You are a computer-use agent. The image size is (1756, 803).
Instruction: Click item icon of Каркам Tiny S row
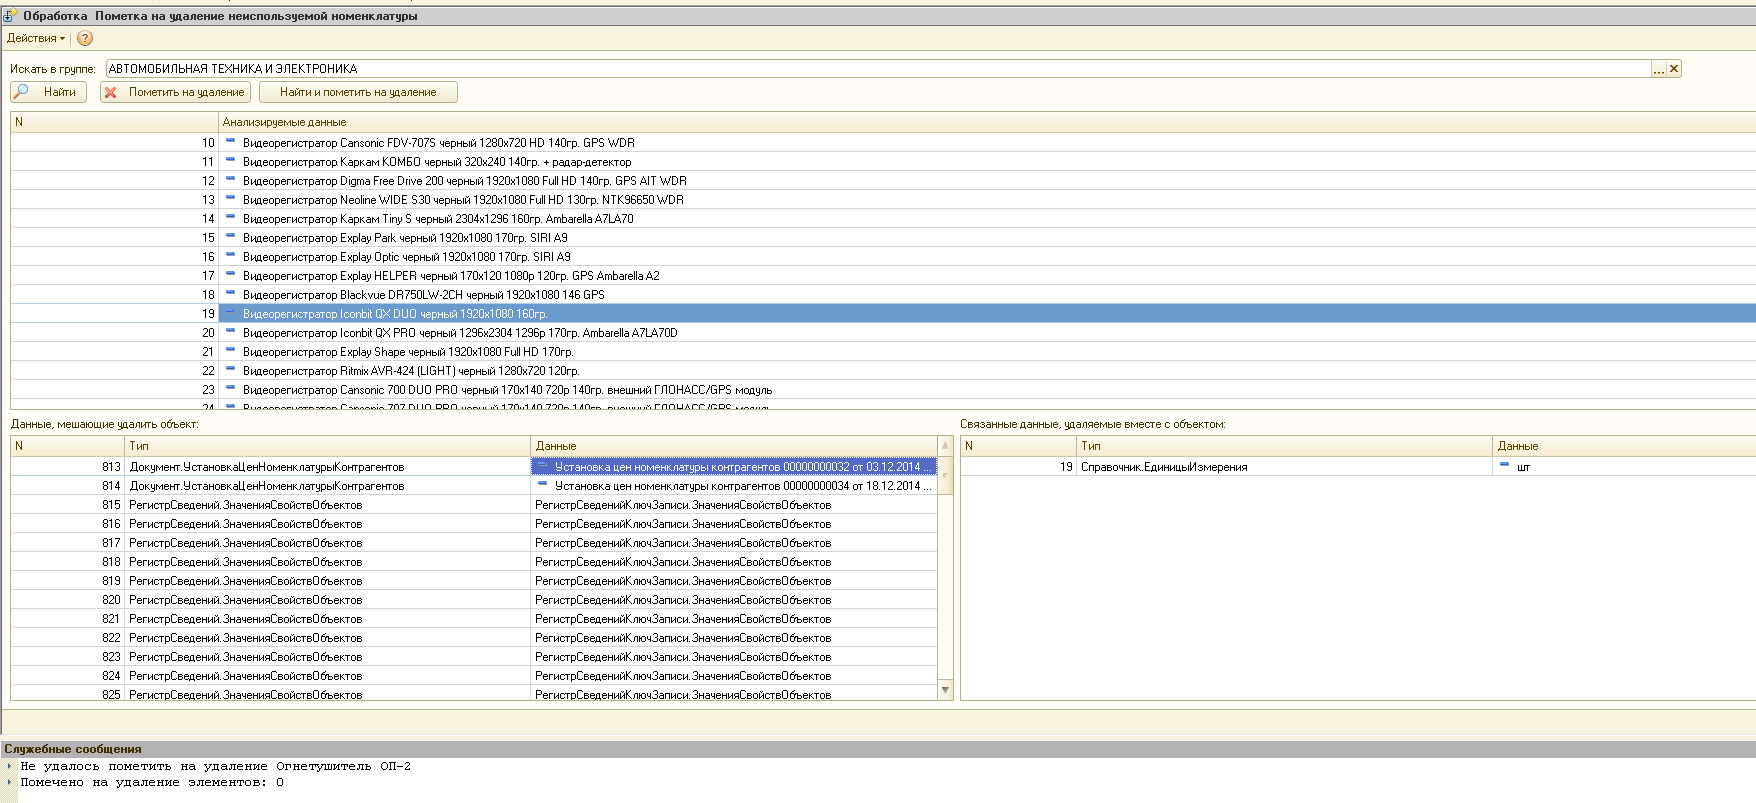[x=230, y=218]
